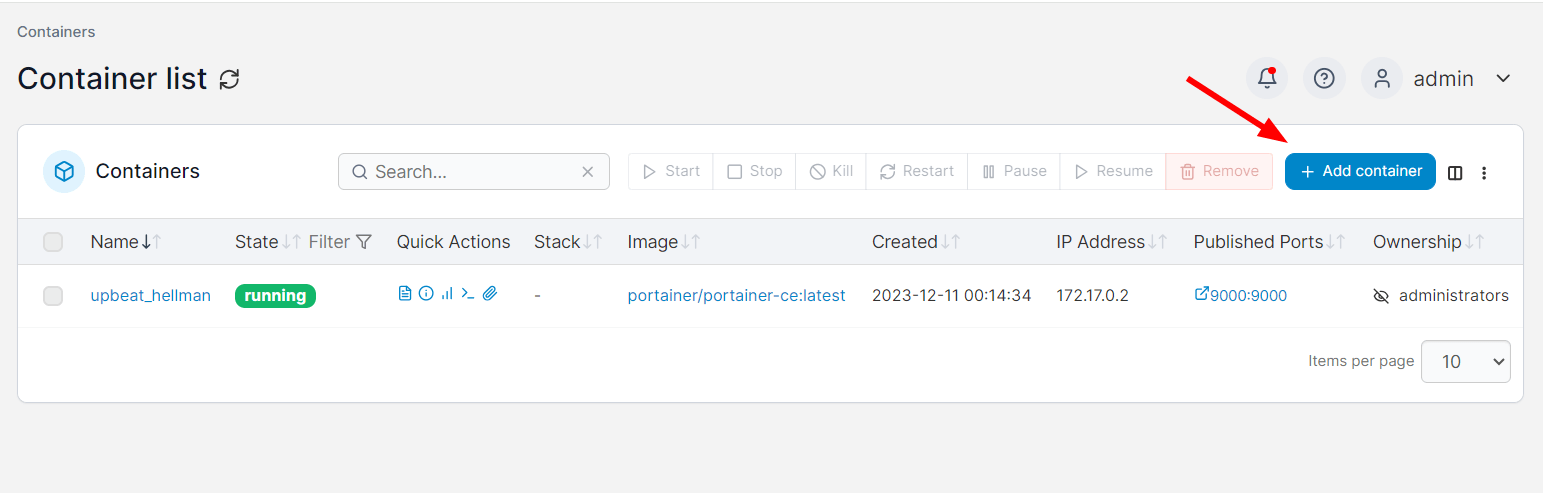
Task: Inspect the upbeat_hellman container
Action: [x=426, y=294]
